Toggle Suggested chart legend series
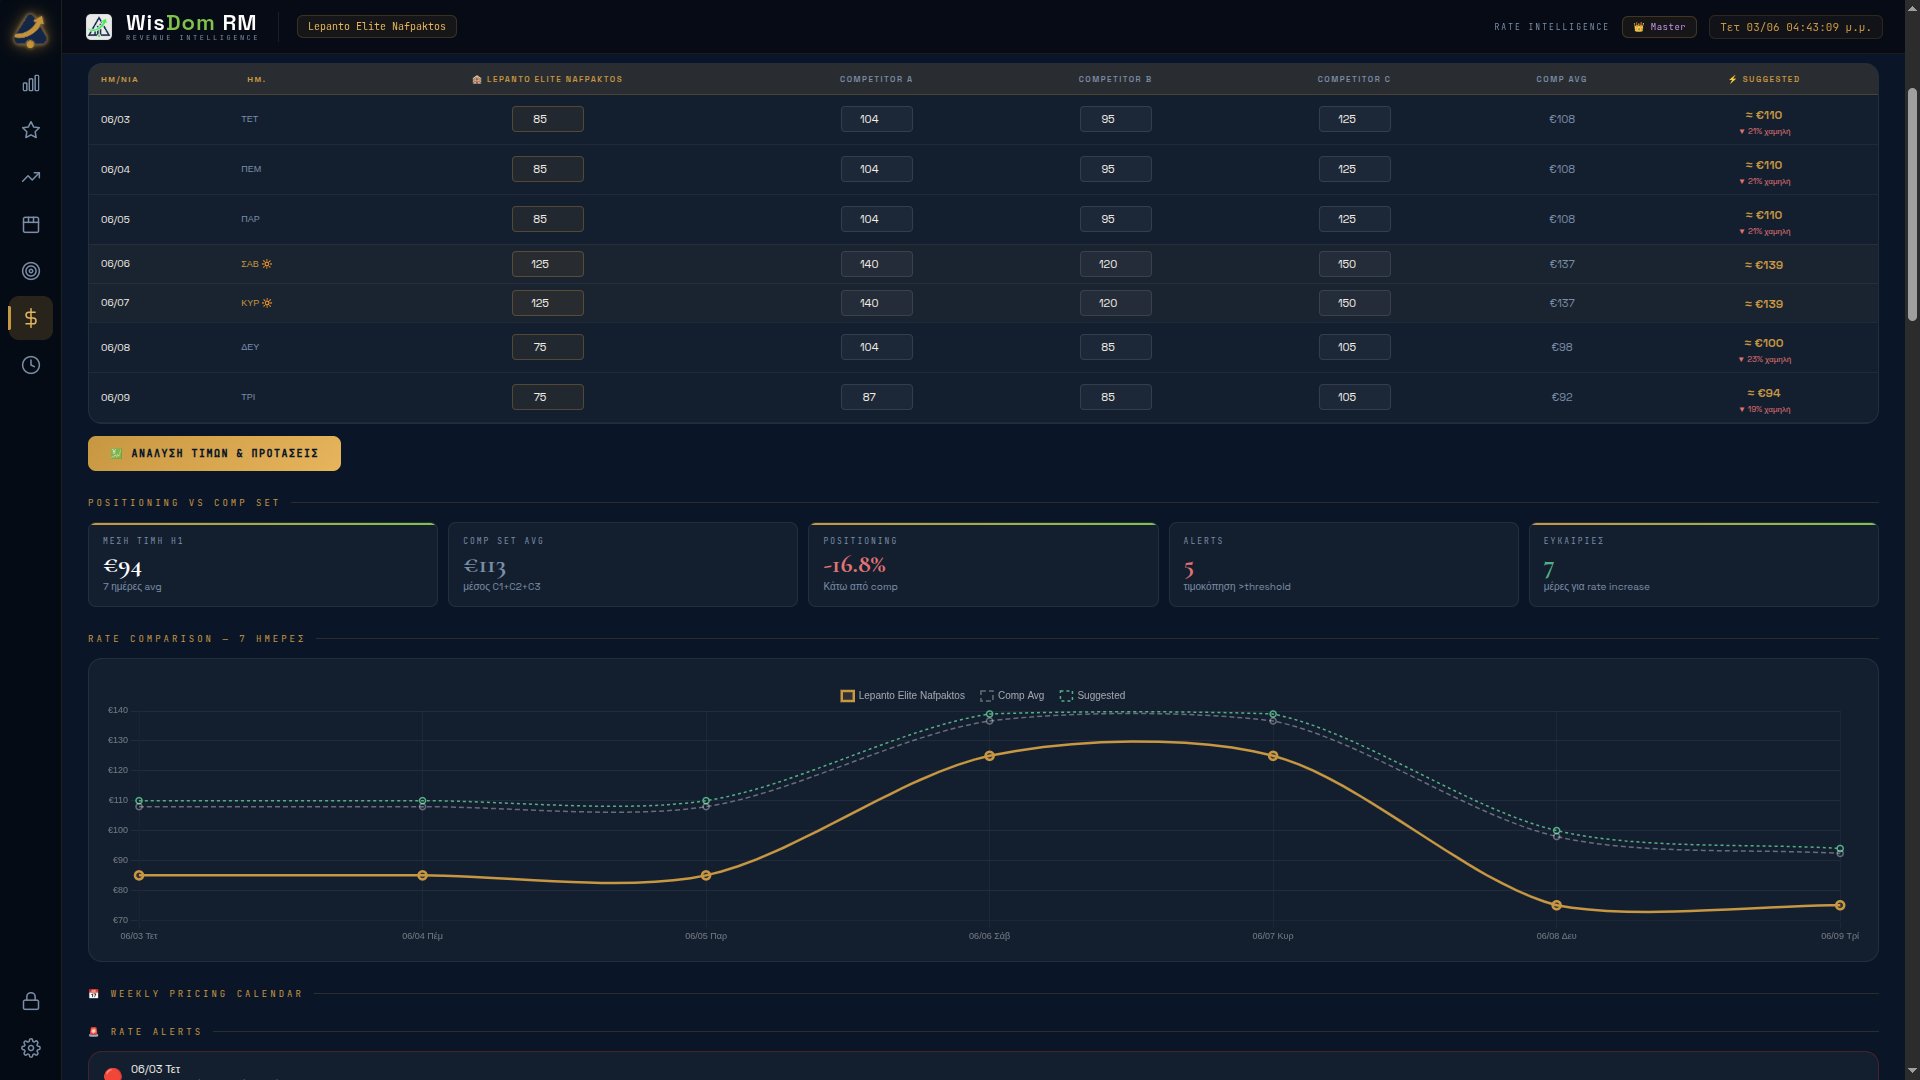Image resolution: width=1920 pixels, height=1080 pixels. 1092,696
